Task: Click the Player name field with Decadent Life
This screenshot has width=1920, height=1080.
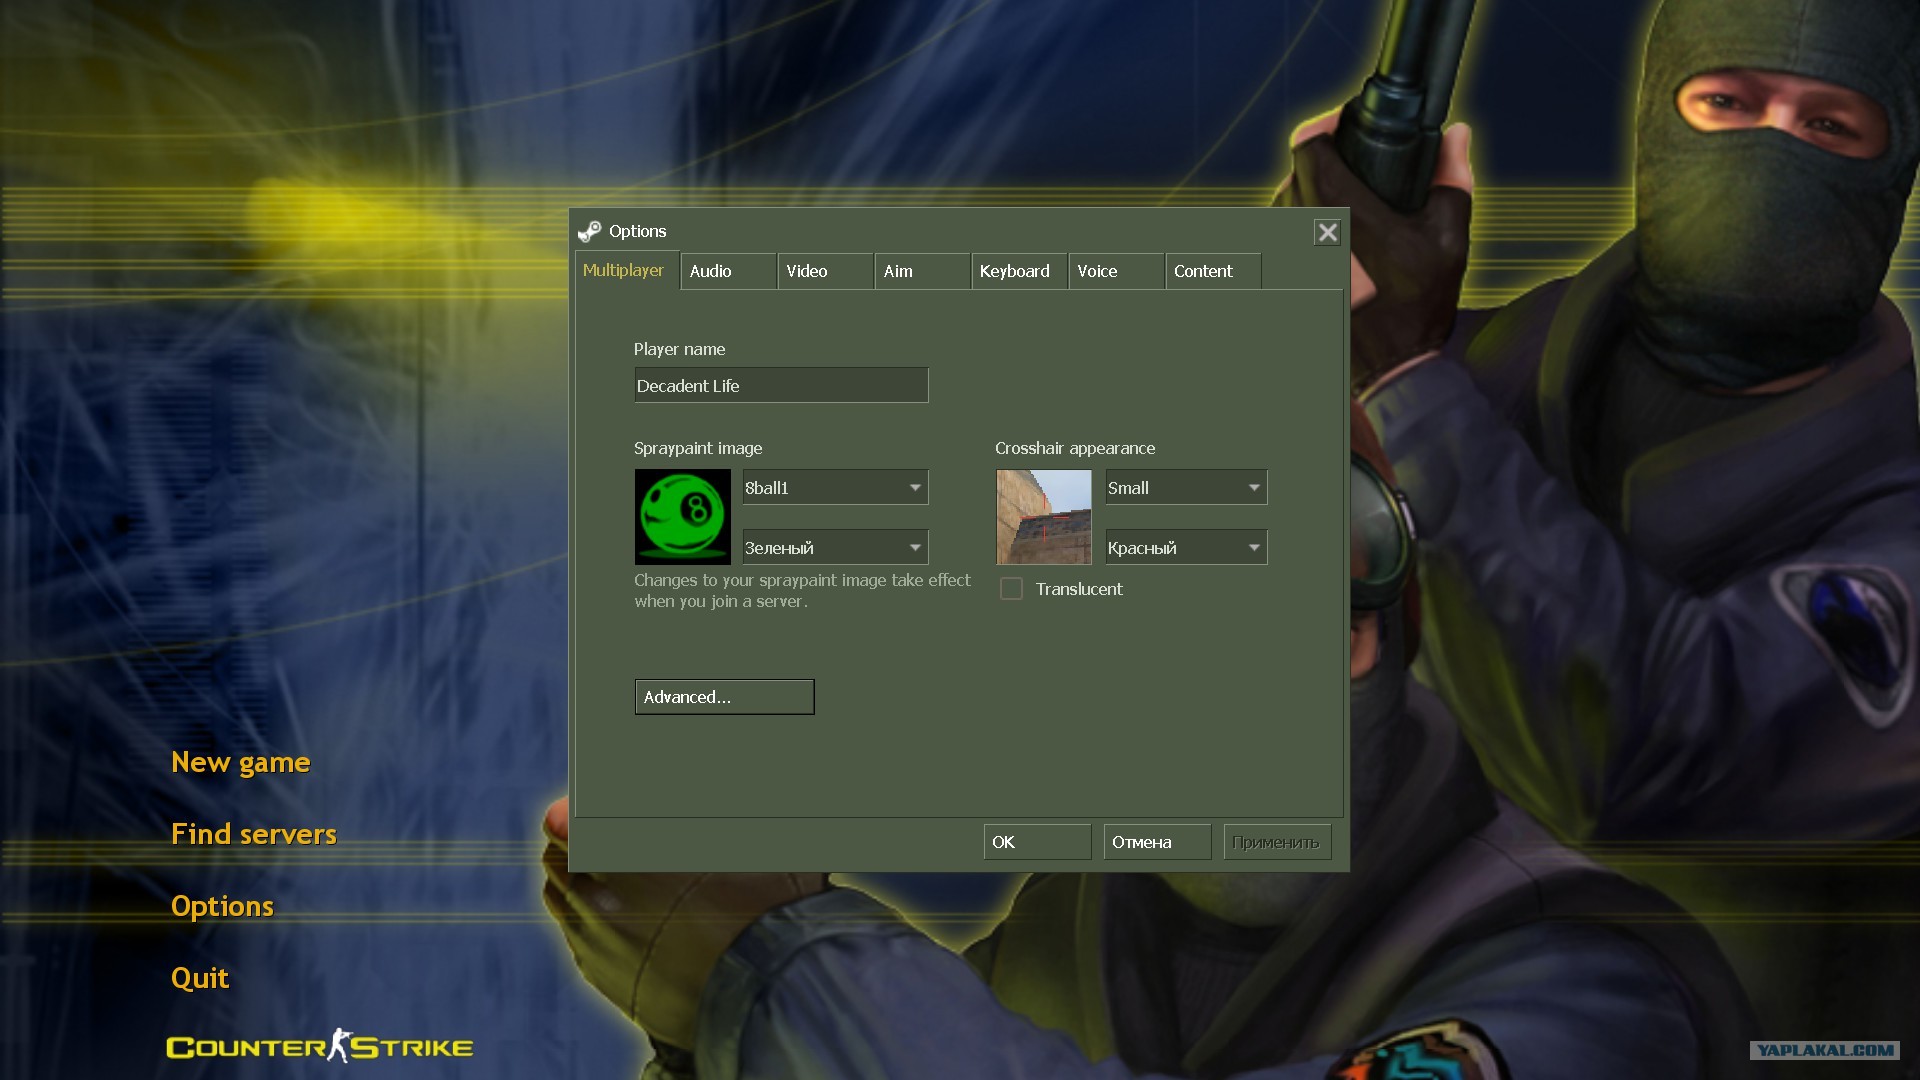Action: click(781, 385)
